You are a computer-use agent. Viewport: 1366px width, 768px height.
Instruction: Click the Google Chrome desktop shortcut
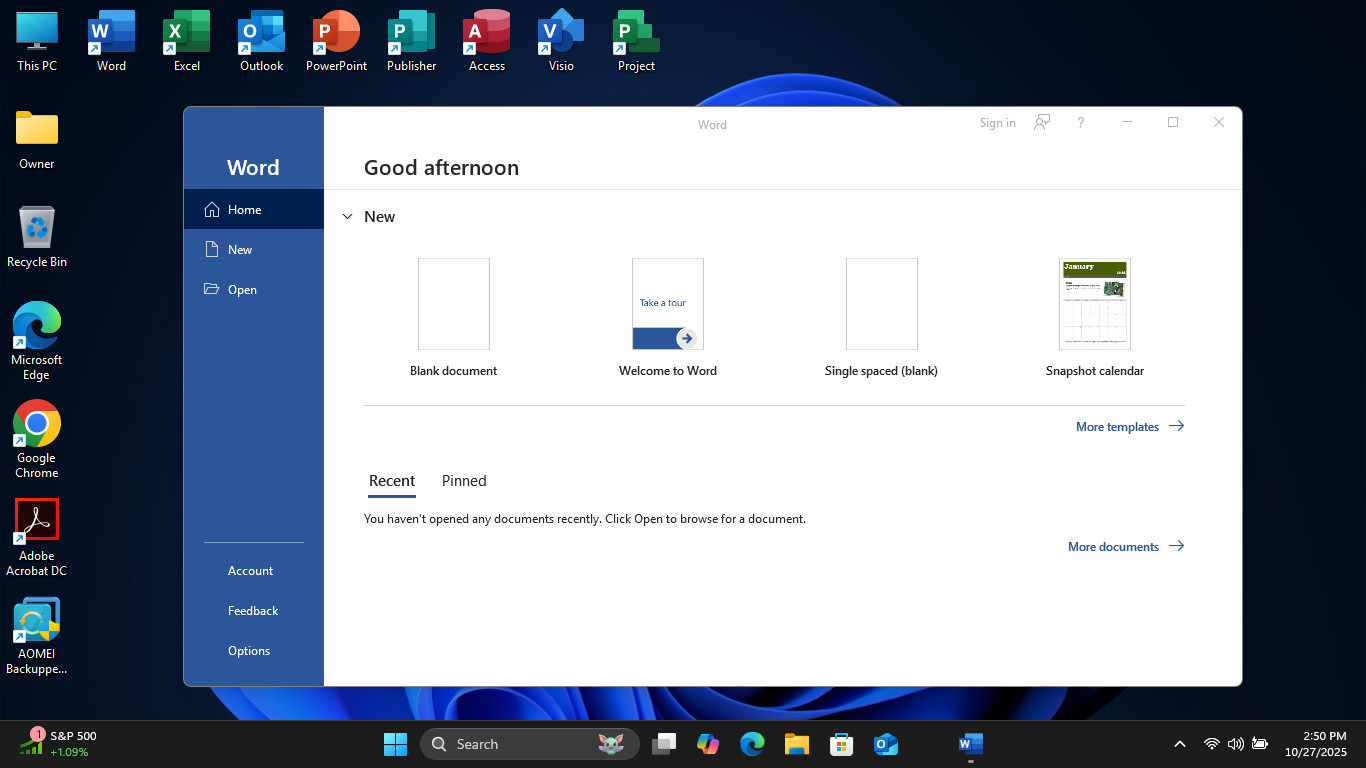point(37,440)
